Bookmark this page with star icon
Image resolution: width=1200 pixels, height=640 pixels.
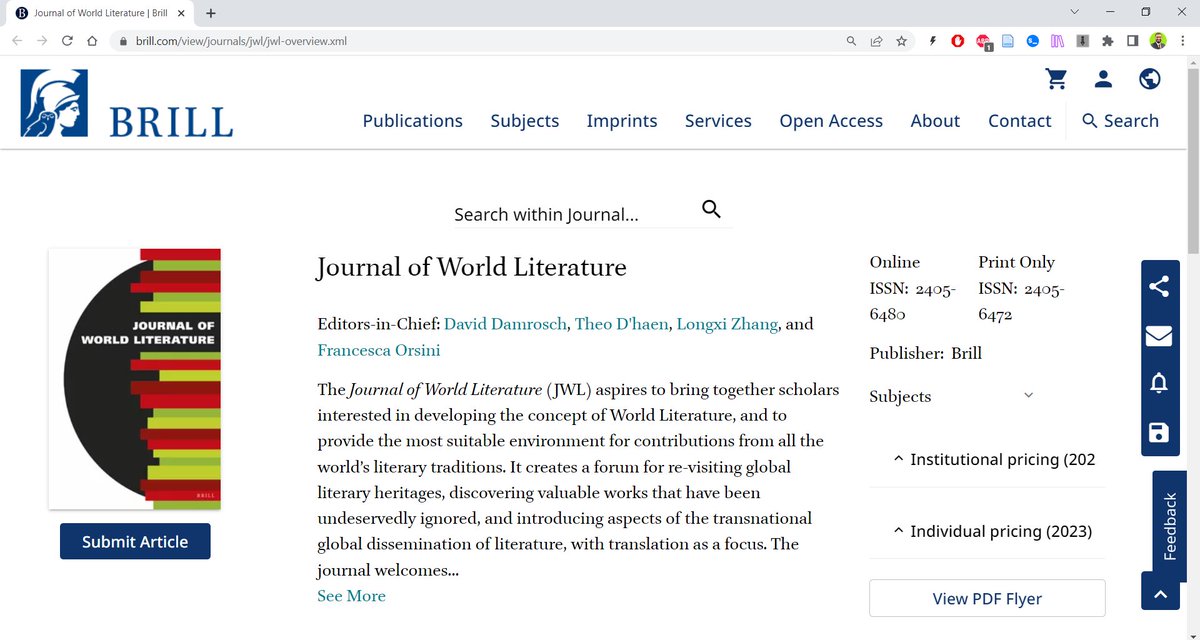click(901, 41)
